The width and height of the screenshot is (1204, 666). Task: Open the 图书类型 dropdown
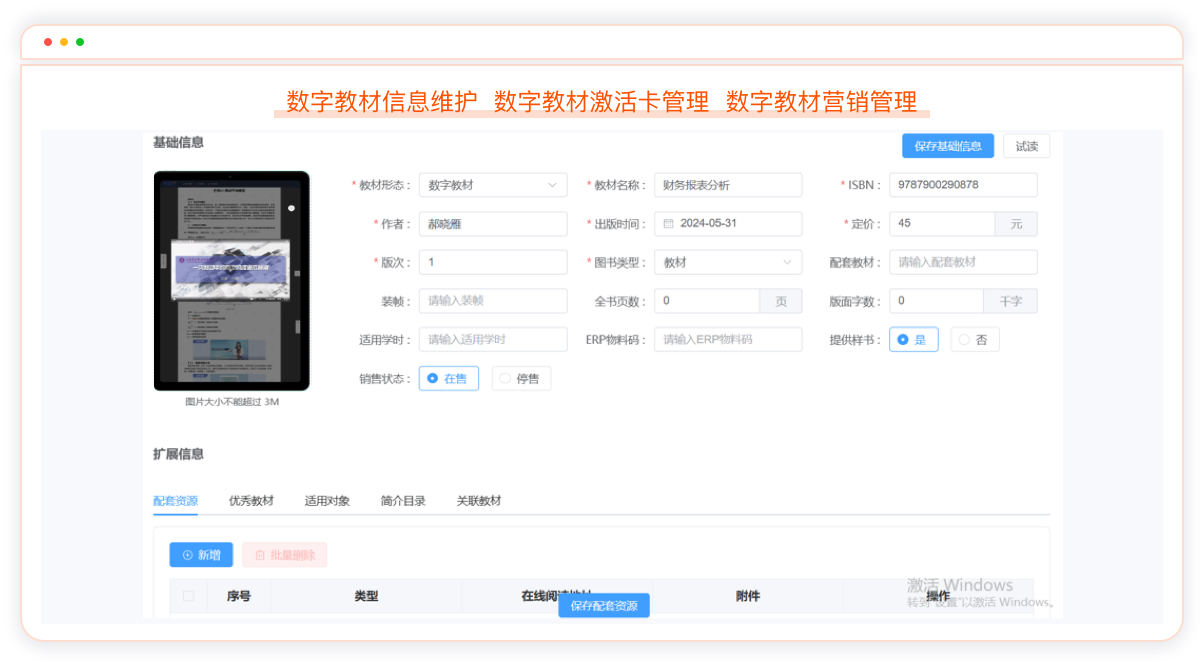[728, 262]
